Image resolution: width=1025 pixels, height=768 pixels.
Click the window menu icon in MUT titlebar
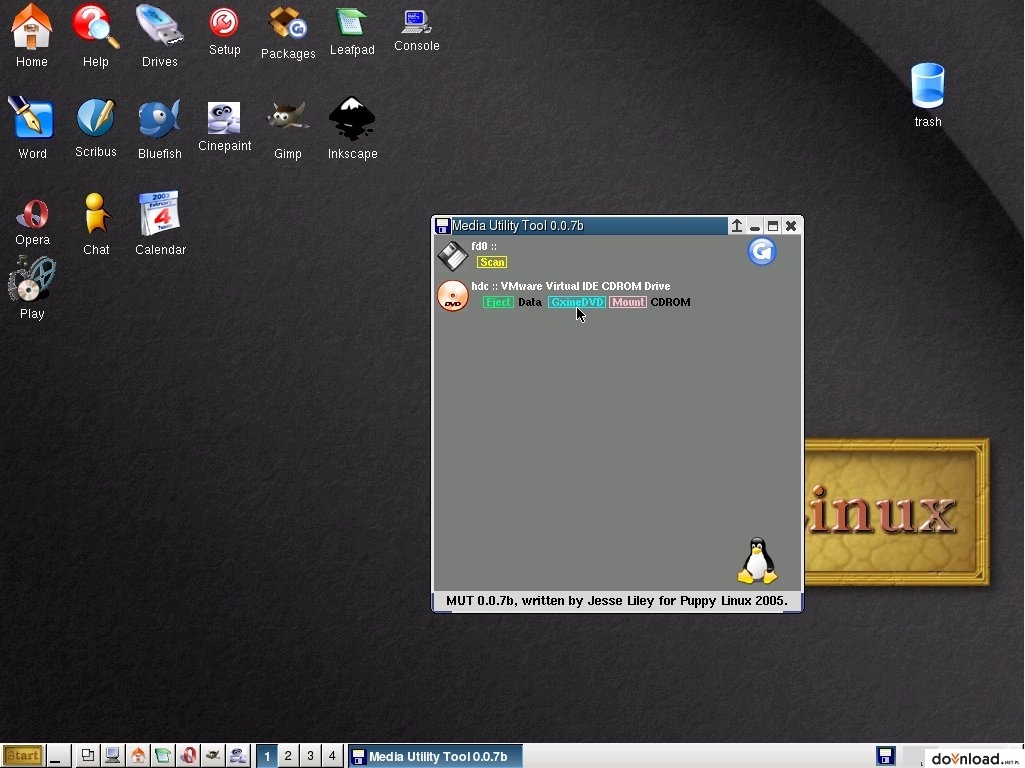442,225
